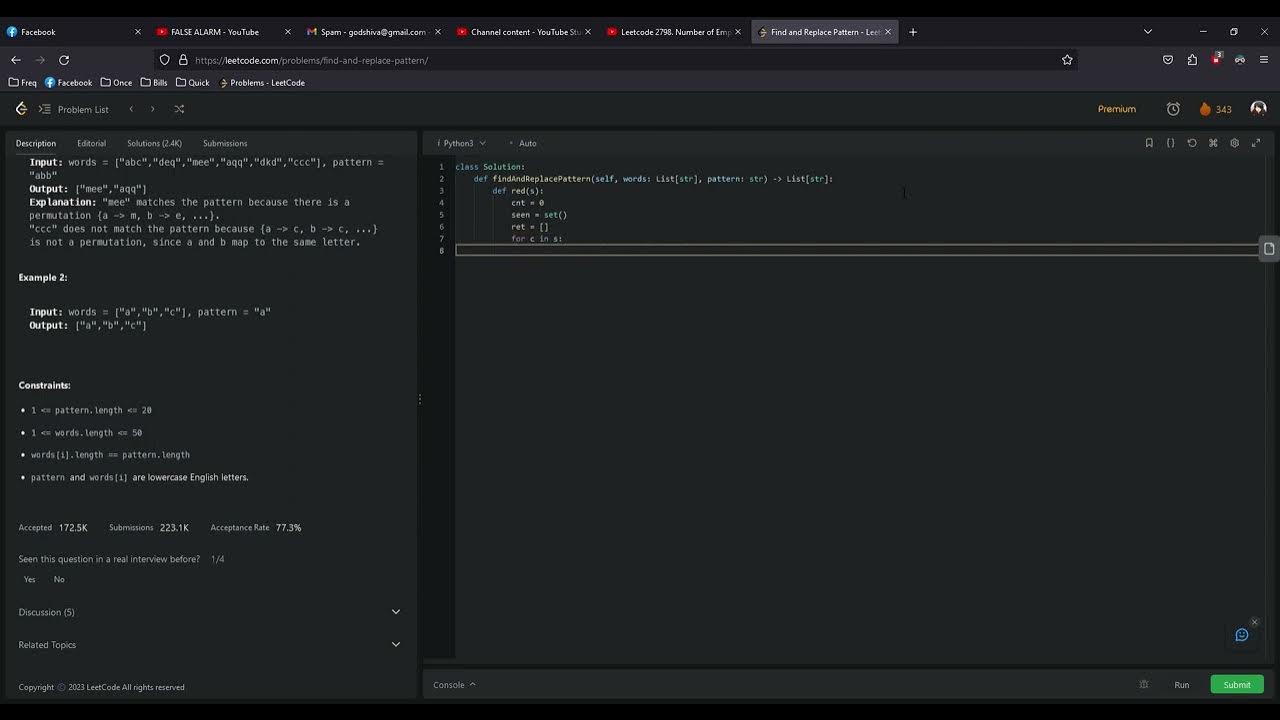Open the browser hamburger menu
The image size is (1280, 720).
pyautogui.click(x=1264, y=60)
